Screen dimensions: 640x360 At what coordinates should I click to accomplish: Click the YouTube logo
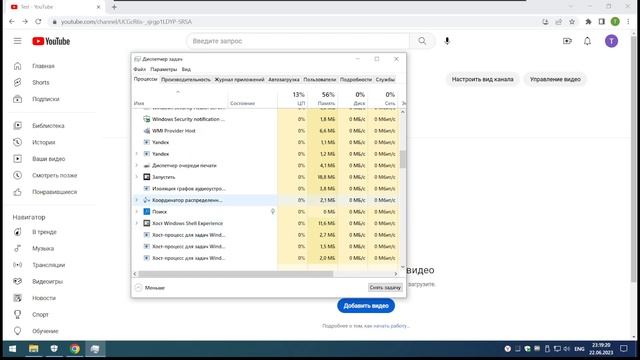pyautogui.click(x=51, y=41)
